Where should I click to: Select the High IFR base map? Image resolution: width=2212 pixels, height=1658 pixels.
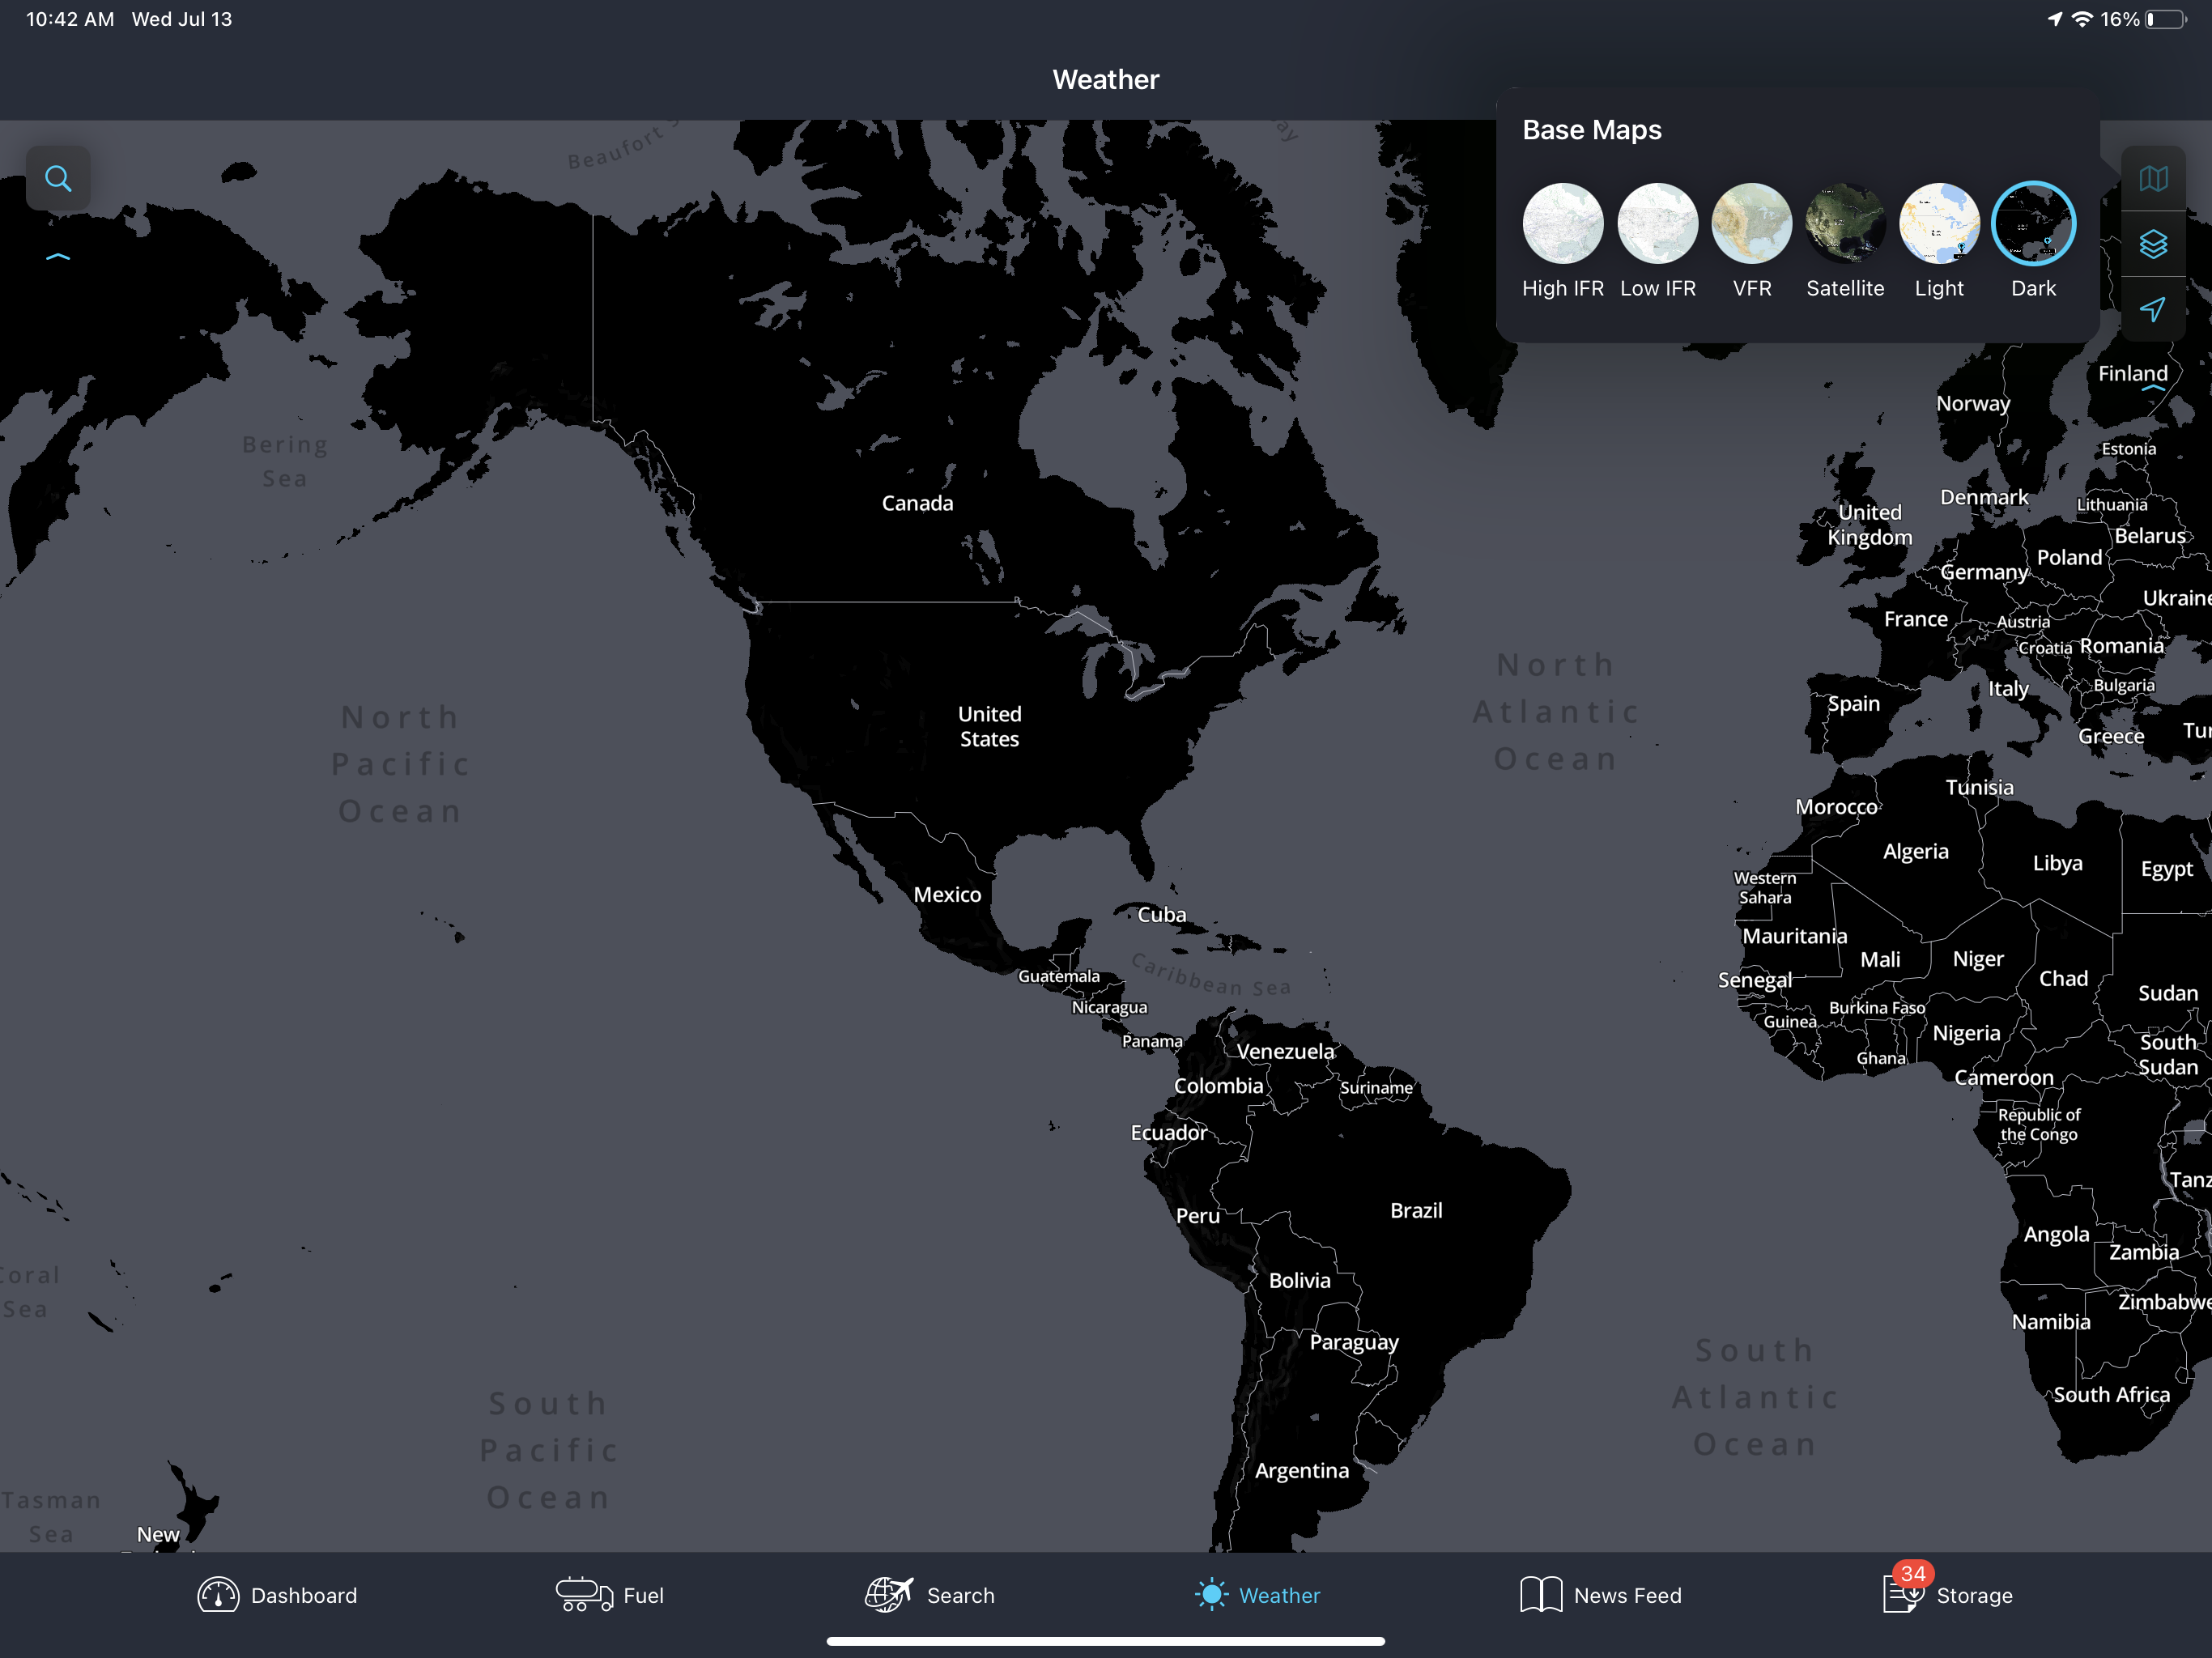(x=1563, y=223)
